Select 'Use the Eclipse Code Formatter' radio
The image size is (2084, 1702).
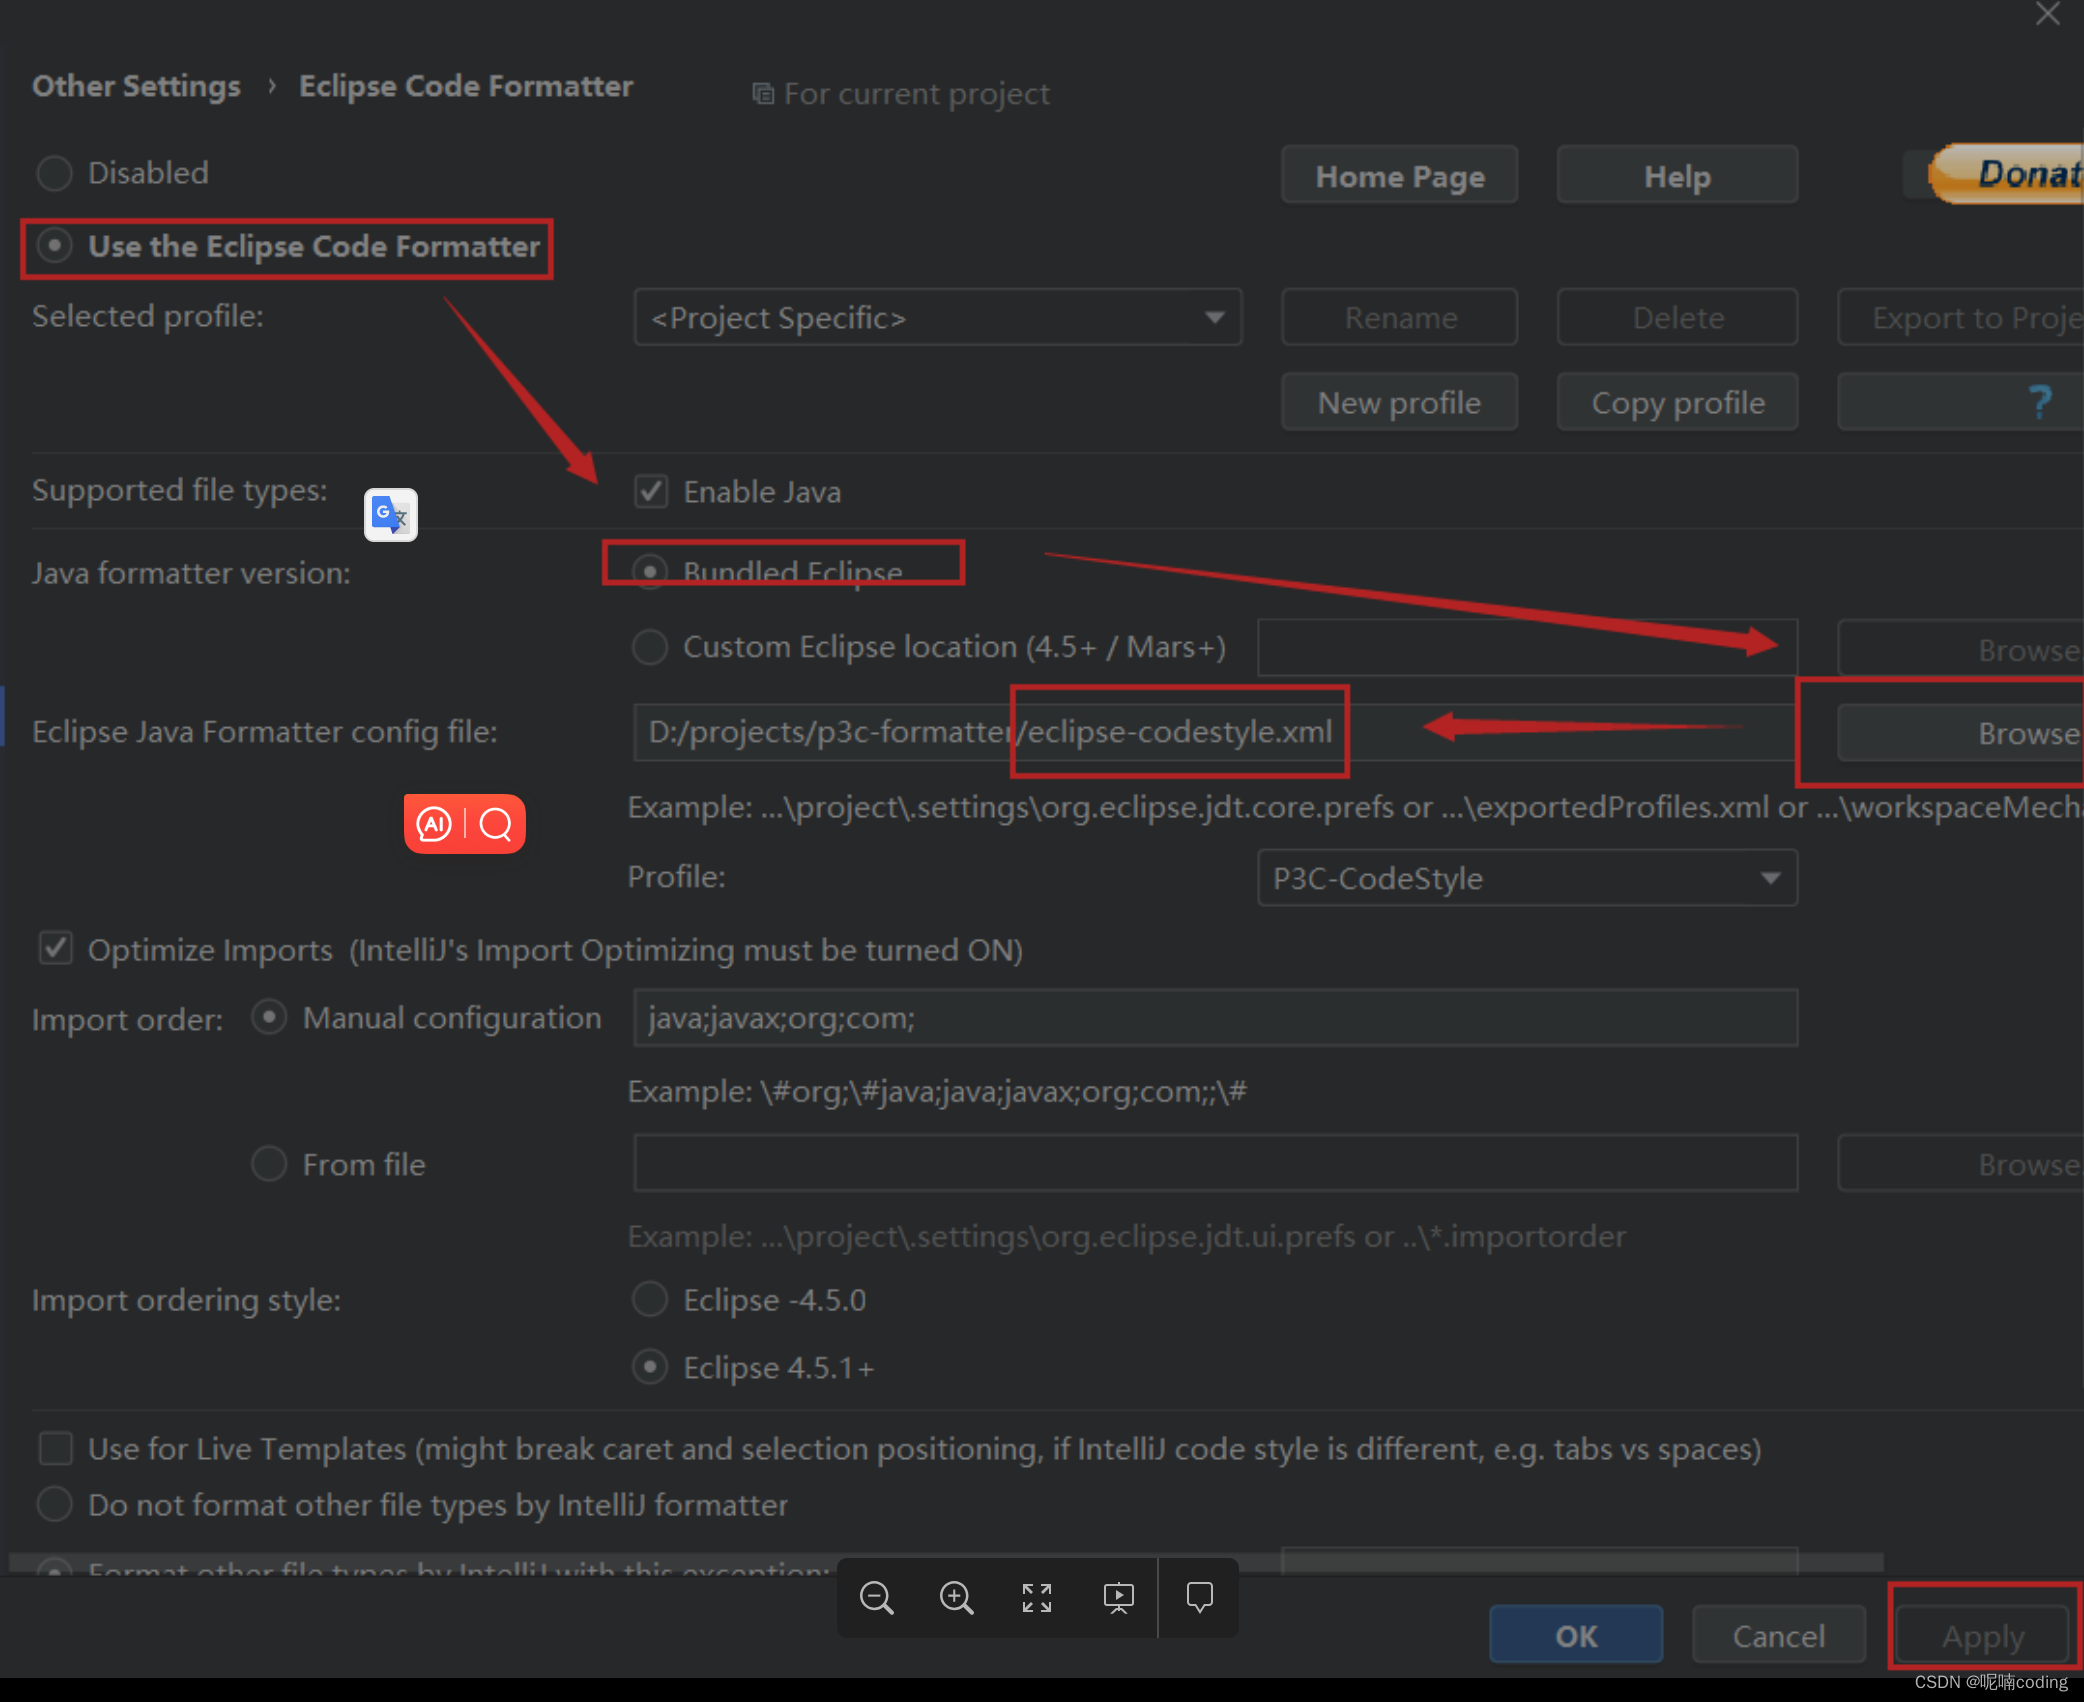(x=54, y=246)
